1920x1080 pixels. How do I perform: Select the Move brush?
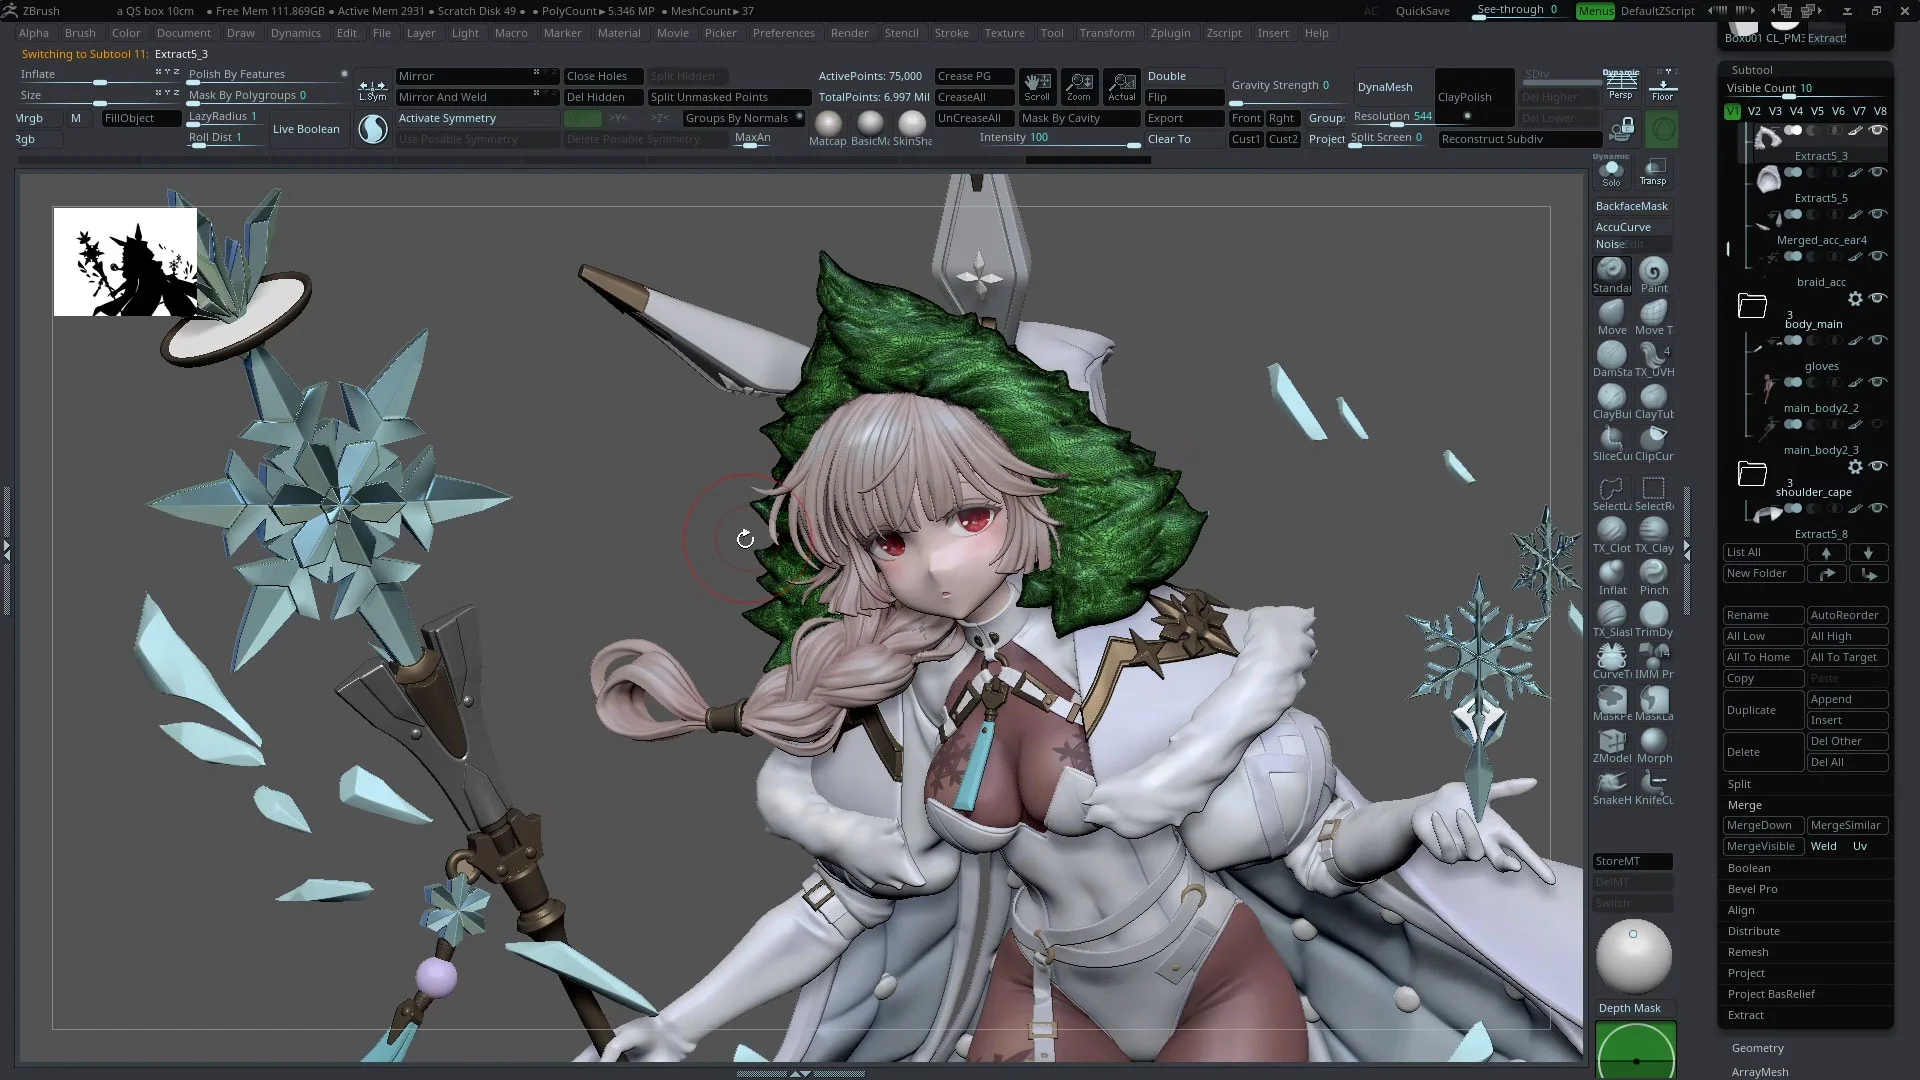tap(1611, 317)
